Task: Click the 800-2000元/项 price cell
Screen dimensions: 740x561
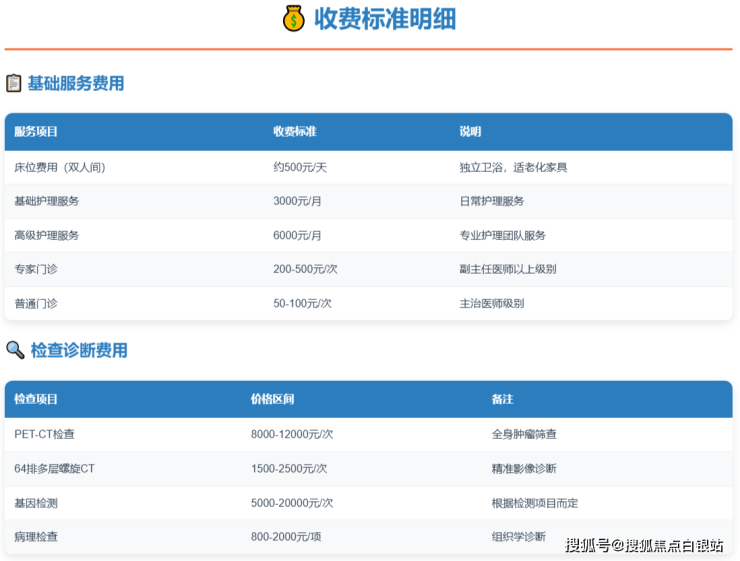Action: pyautogui.click(x=288, y=536)
